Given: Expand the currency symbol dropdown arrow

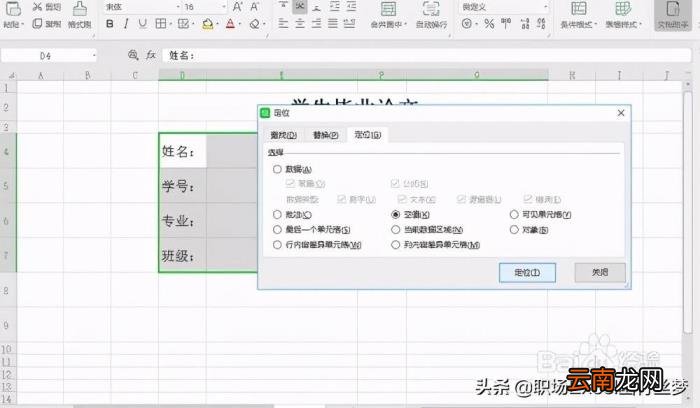Looking at the screenshot, I should coord(476,24).
